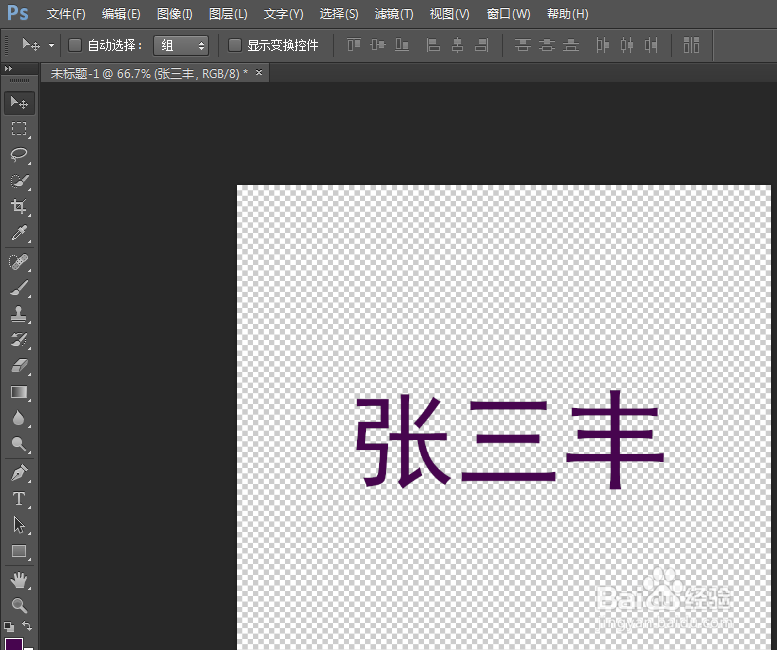
Task: Select the Gradient tool
Action: pos(19,392)
